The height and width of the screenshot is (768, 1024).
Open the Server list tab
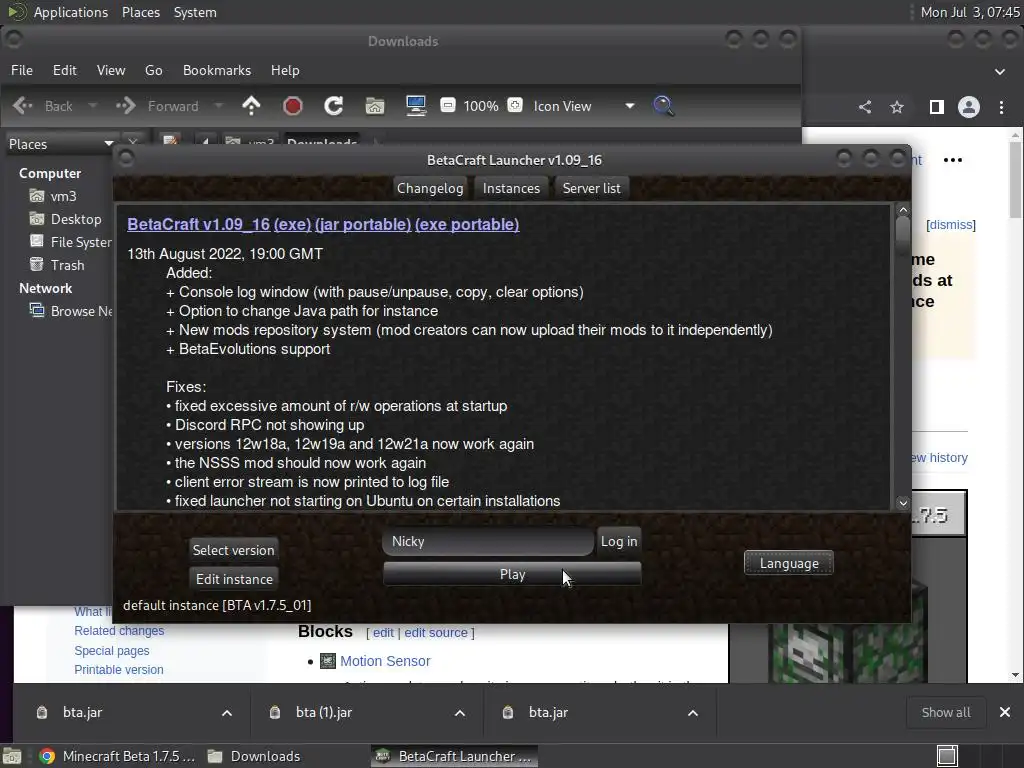[592, 188]
